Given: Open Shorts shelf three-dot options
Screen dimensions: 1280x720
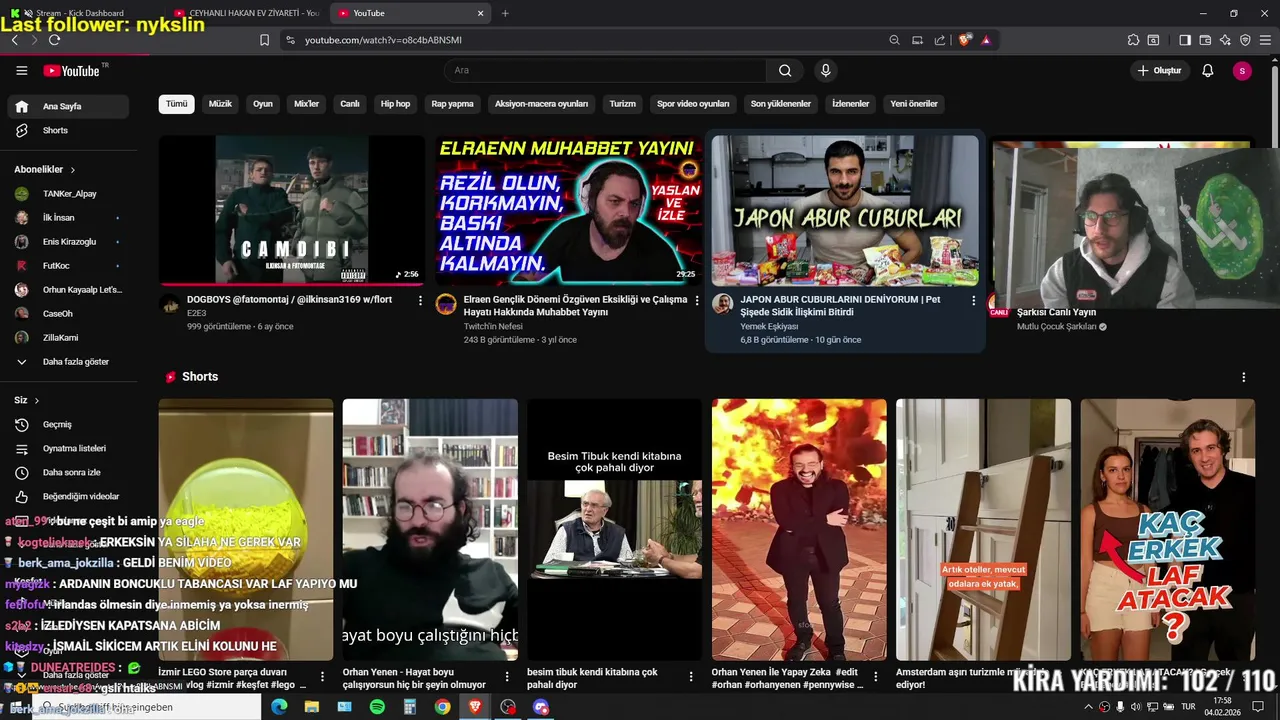Looking at the screenshot, I should [1244, 377].
